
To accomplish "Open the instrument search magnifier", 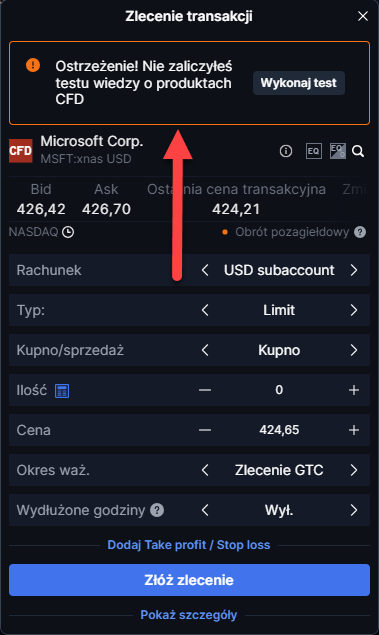I will point(358,151).
